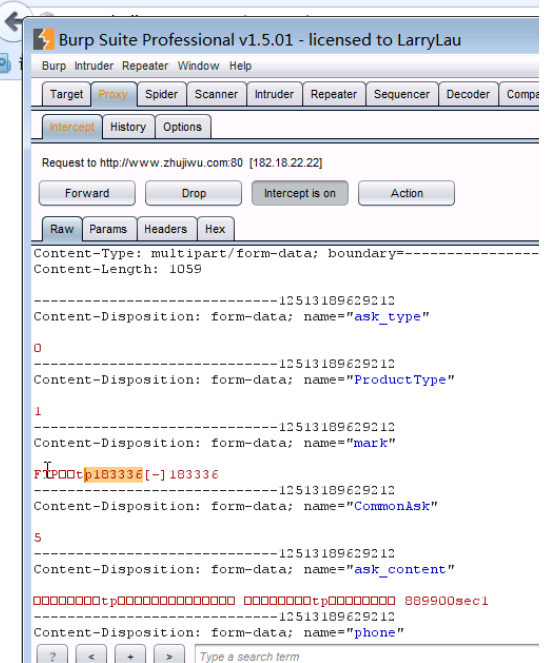Toggle the Intercept is on button

(300, 193)
